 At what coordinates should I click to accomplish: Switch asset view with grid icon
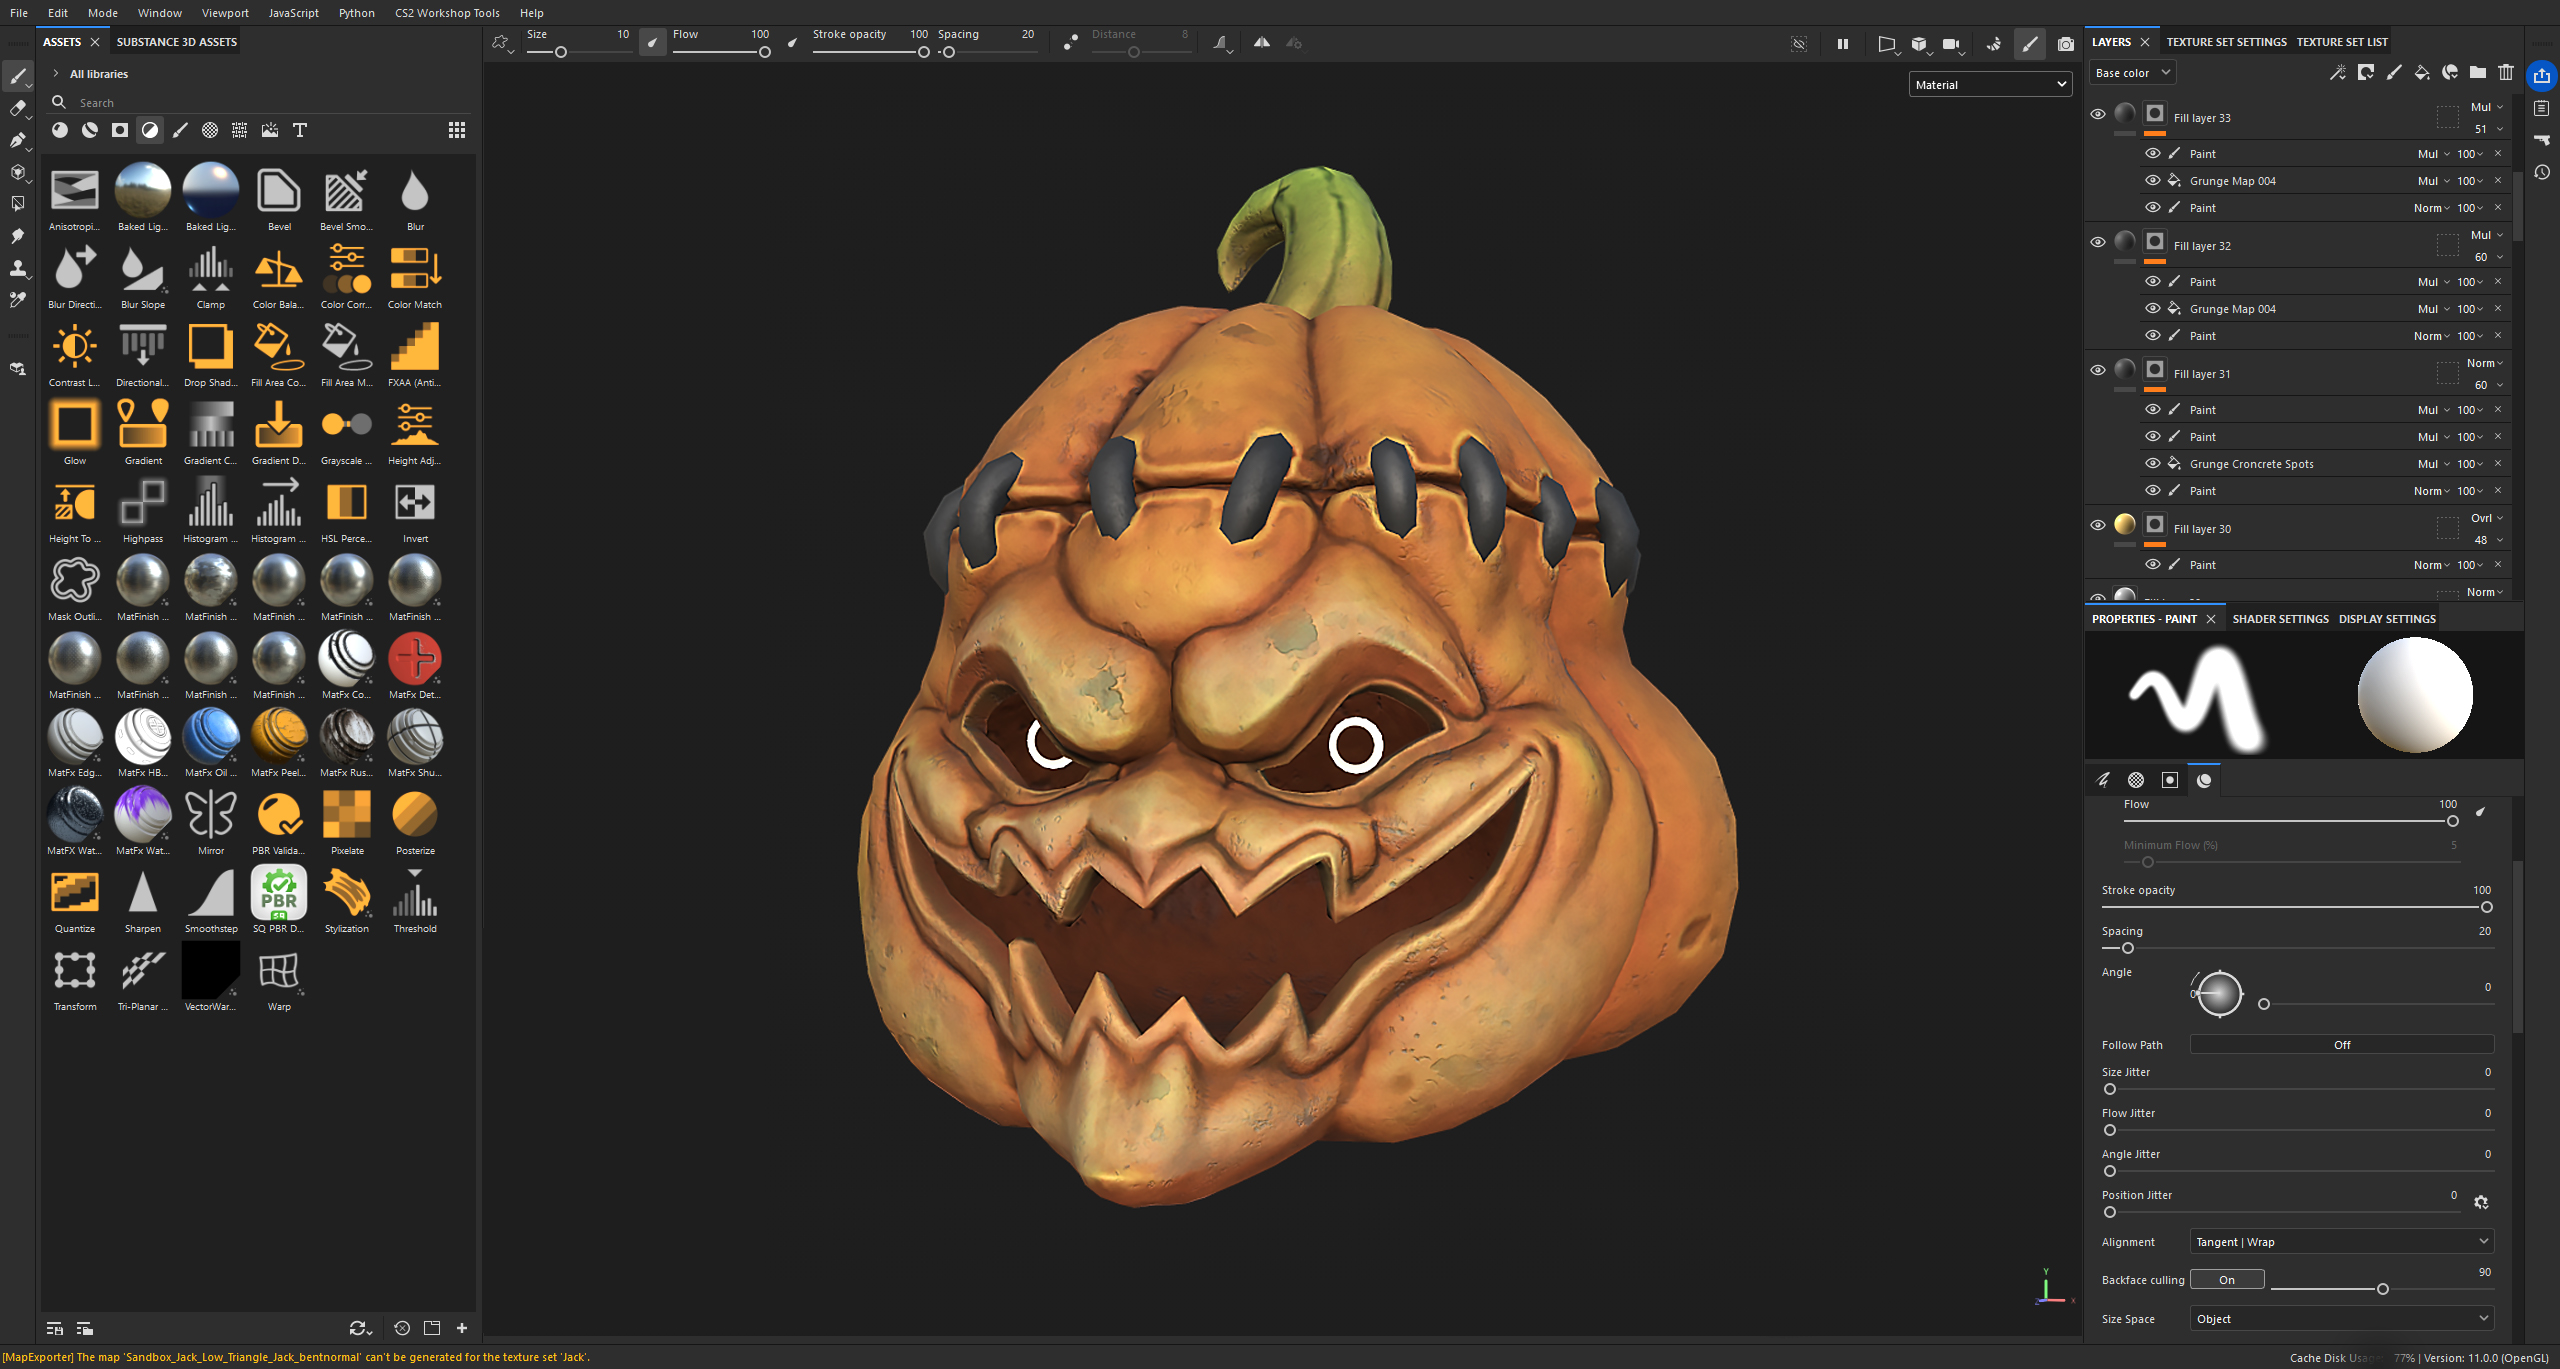point(457,130)
